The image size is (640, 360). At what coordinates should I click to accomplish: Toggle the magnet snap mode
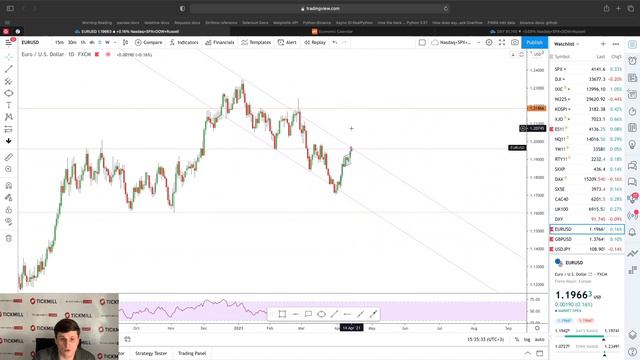9,186
